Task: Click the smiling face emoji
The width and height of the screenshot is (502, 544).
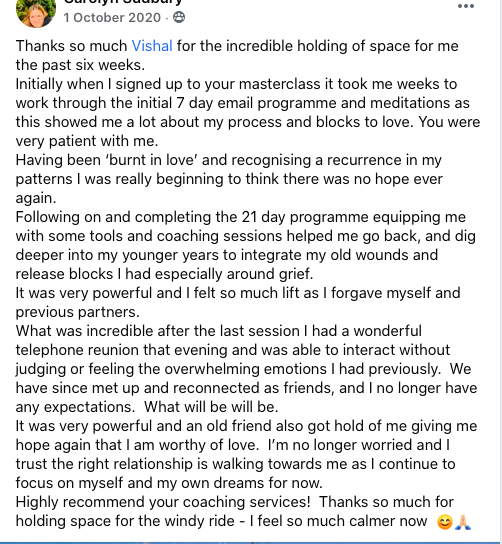Action: coord(445,522)
